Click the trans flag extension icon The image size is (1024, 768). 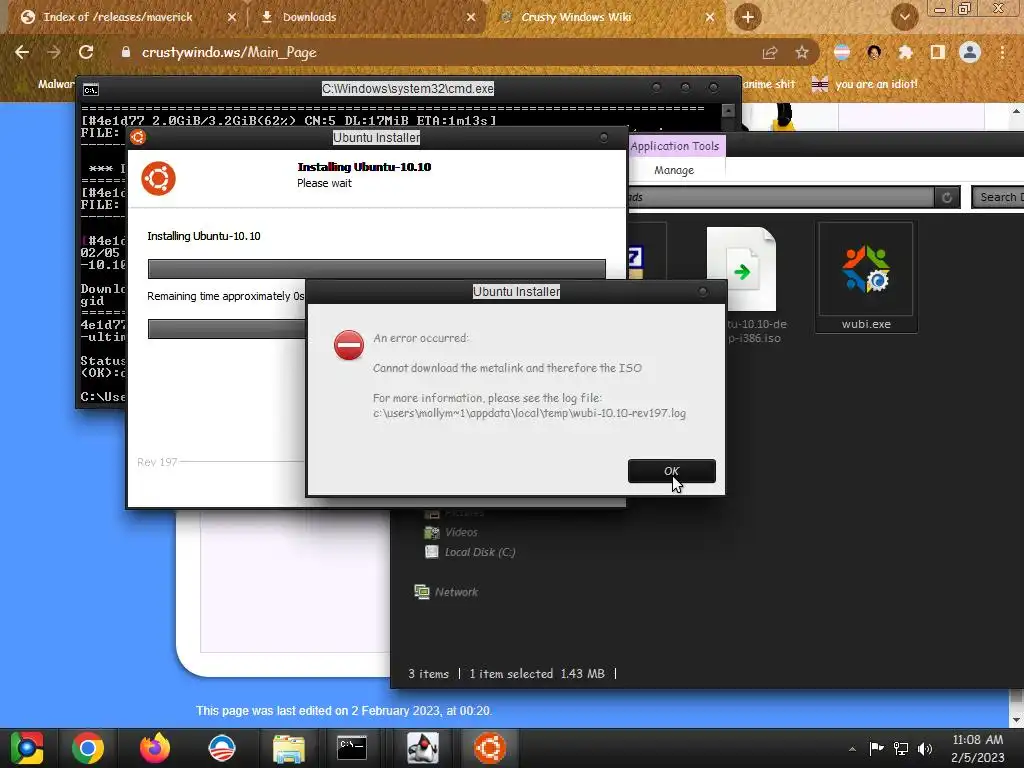tap(842, 52)
